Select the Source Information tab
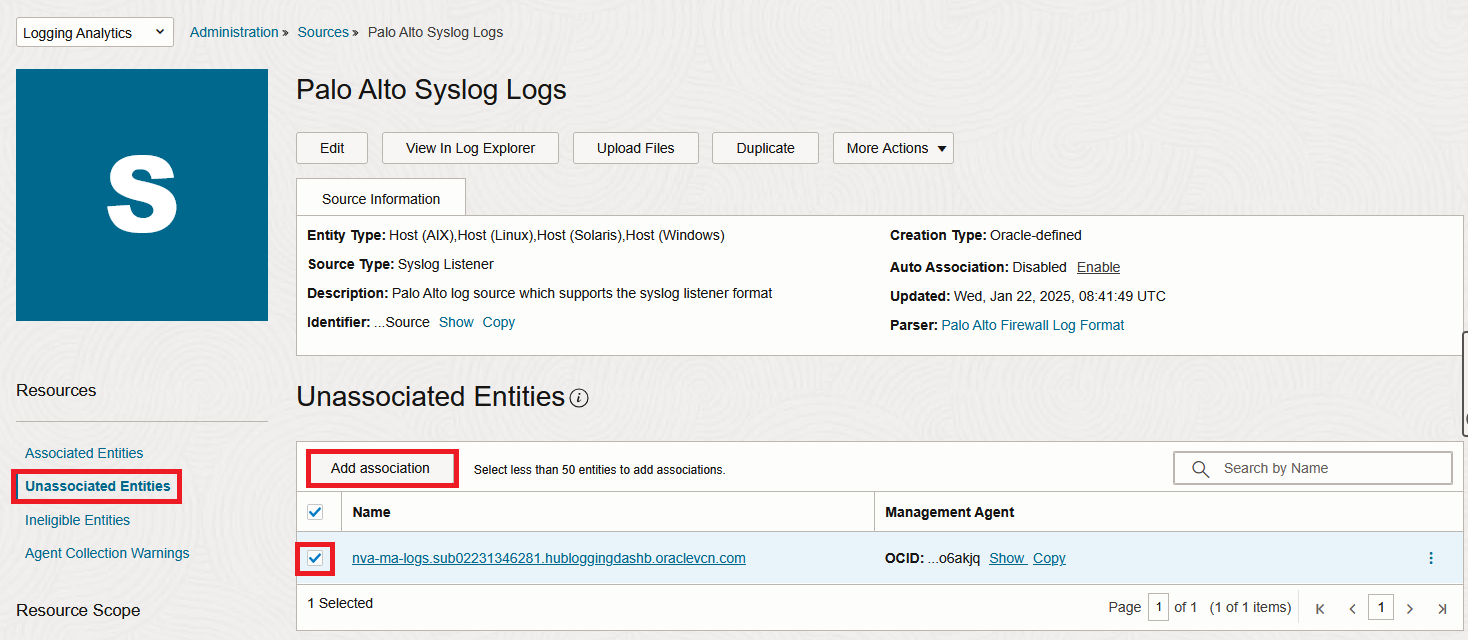1468x640 pixels. click(x=381, y=199)
